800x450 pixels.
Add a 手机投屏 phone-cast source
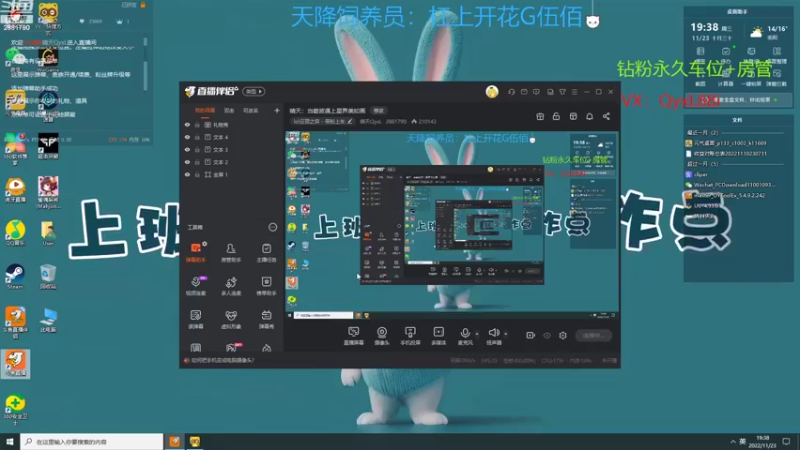coord(410,336)
